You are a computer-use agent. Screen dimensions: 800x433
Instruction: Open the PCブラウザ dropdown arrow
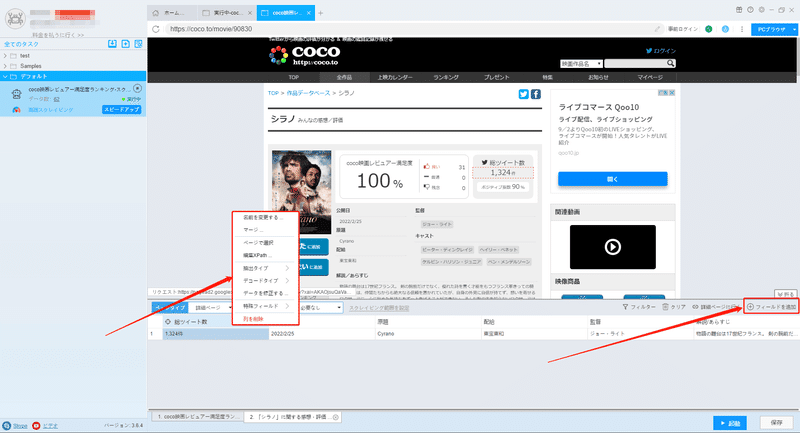[794, 30]
